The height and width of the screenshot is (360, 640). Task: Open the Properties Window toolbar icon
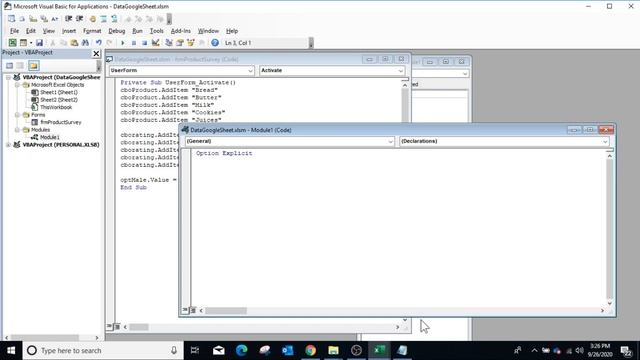point(180,42)
